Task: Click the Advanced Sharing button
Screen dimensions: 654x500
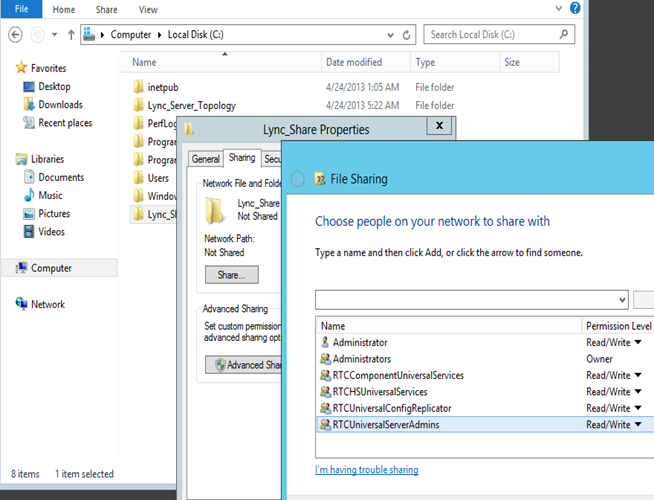Action: (x=244, y=365)
